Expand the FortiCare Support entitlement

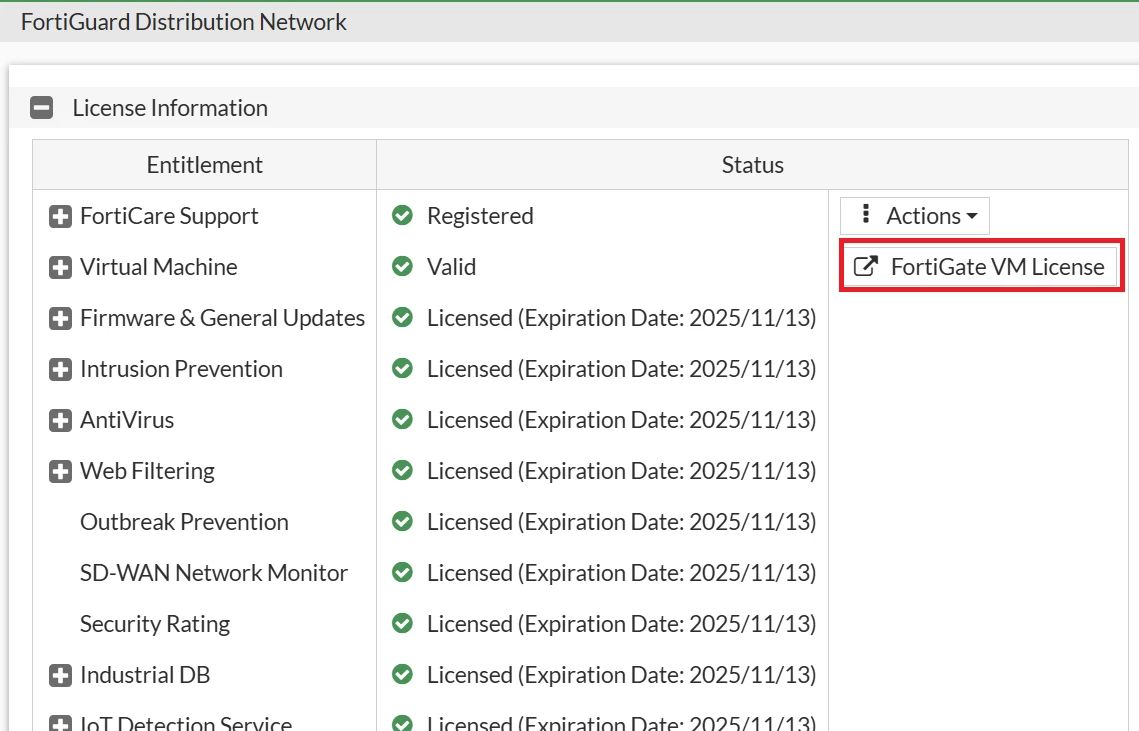pos(60,217)
